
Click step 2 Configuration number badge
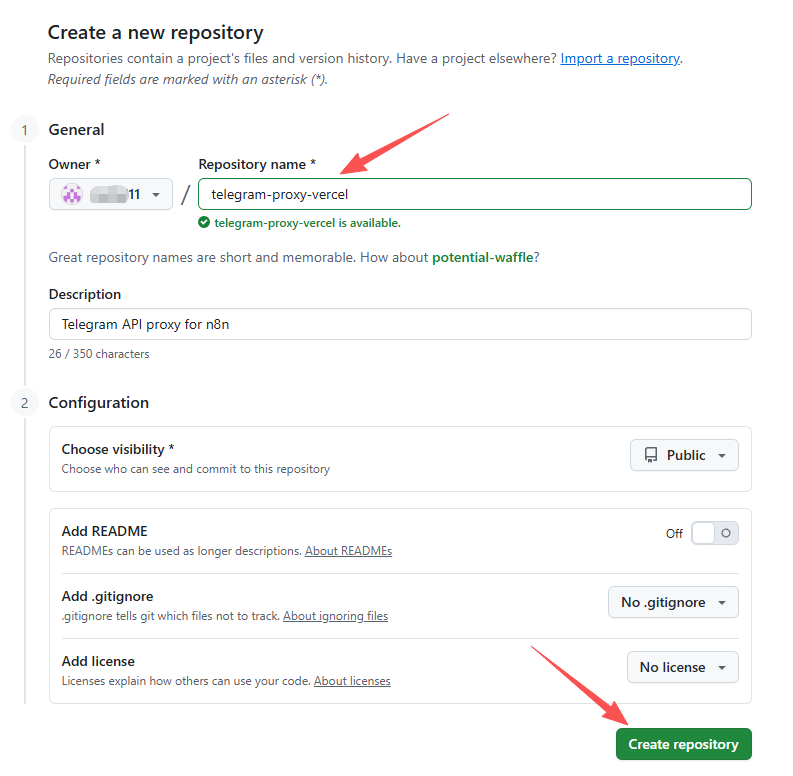click(x=24, y=403)
